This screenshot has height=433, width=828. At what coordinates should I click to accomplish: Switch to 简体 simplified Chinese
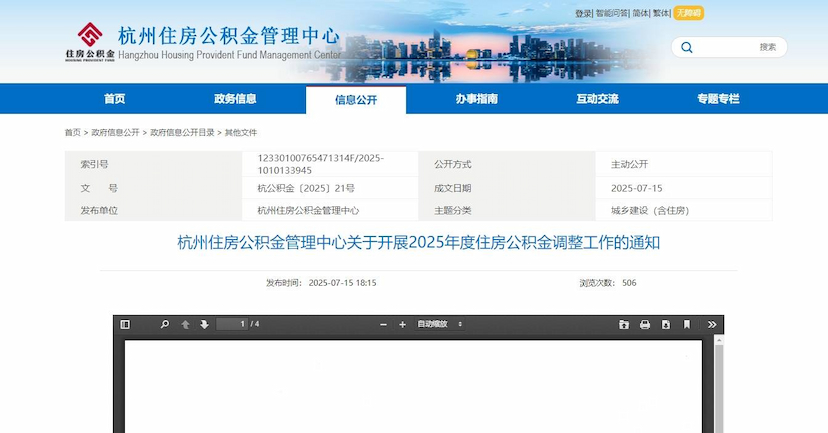tap(641, 13)
